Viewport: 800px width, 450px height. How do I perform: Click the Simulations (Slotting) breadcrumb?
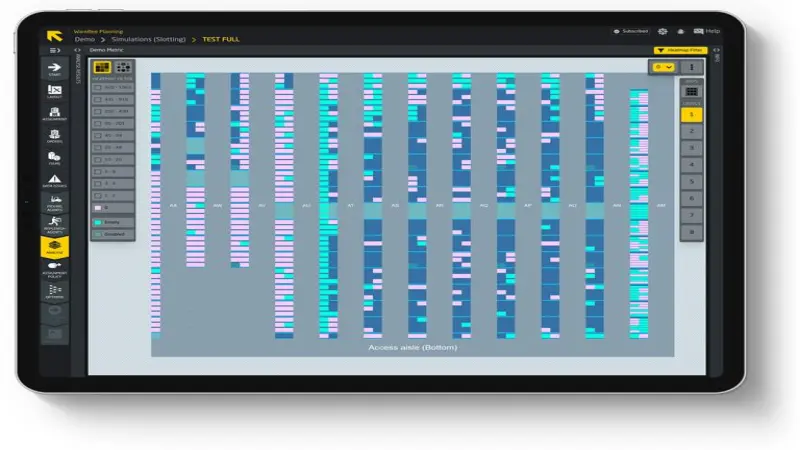(148, 39)
